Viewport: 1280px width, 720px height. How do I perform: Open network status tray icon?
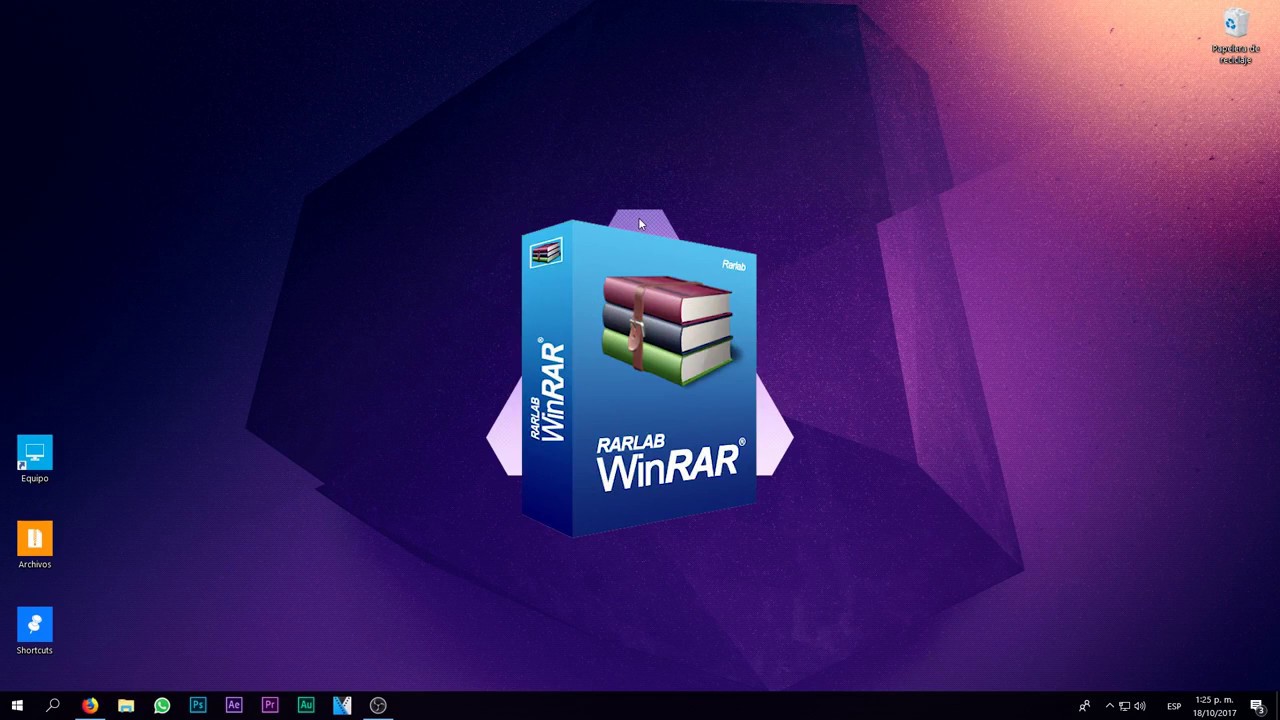[x=1124, y=706]
